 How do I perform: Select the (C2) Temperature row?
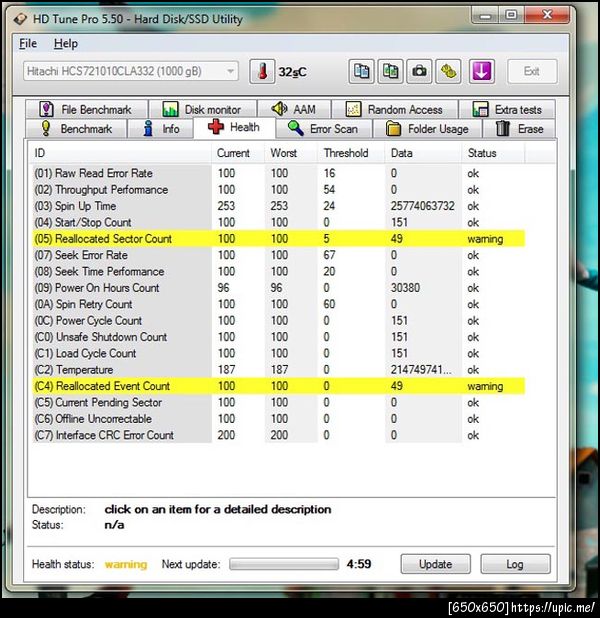pyautogui.click(x=279, y=370)
